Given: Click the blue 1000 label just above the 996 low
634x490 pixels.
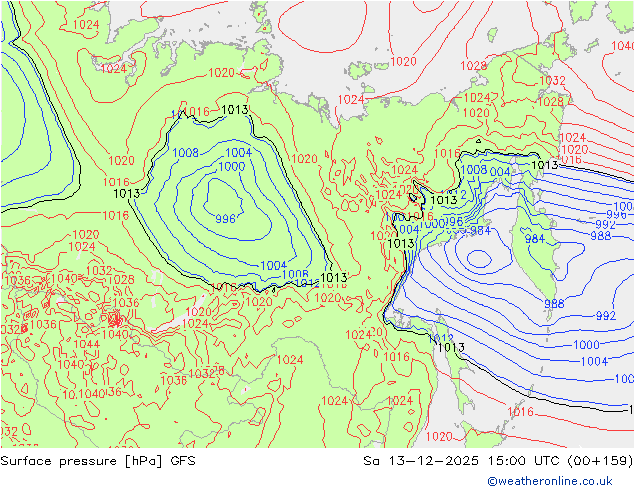Looking at the screenshot, I should (232, 167).
